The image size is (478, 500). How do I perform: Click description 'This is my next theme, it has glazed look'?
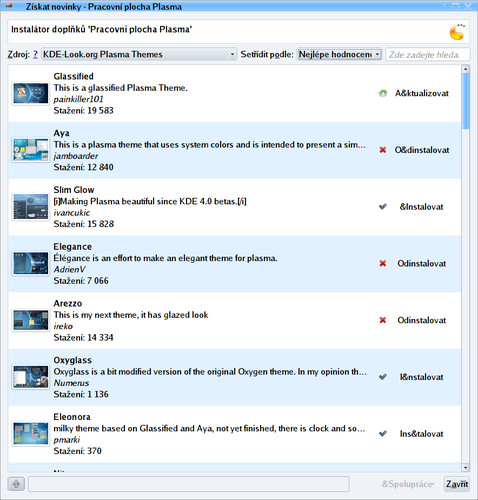click(131, 315)
